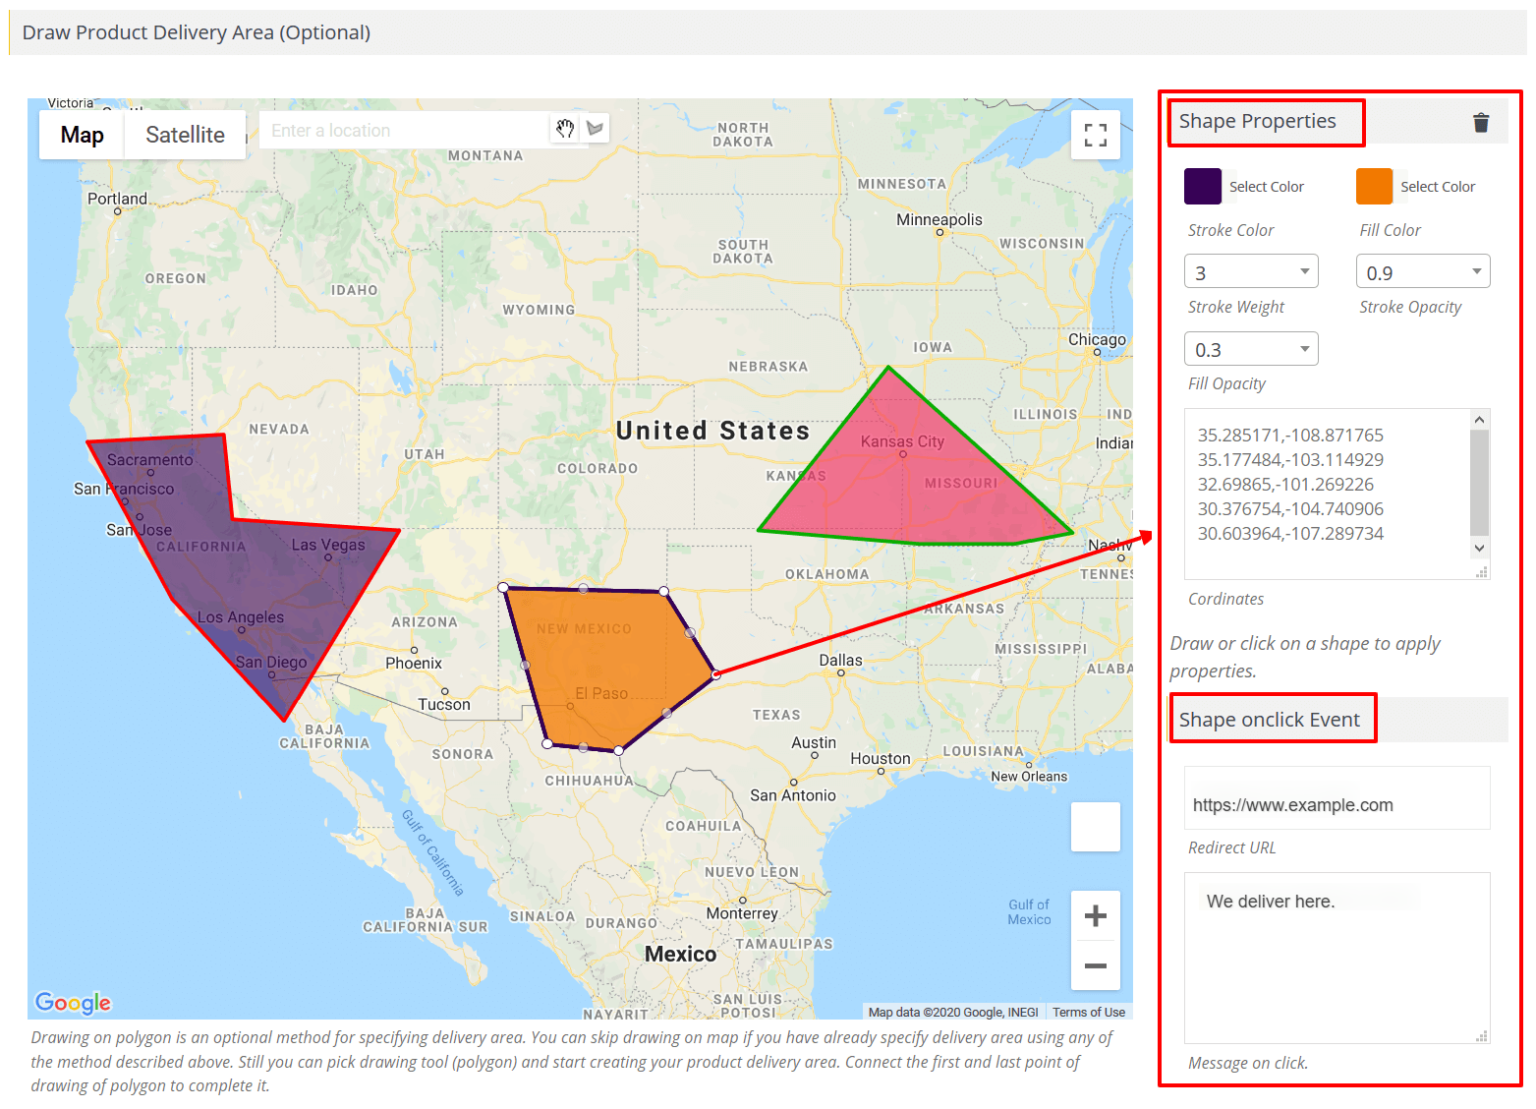Zoom in on the map

click(x=1095, y=915)
